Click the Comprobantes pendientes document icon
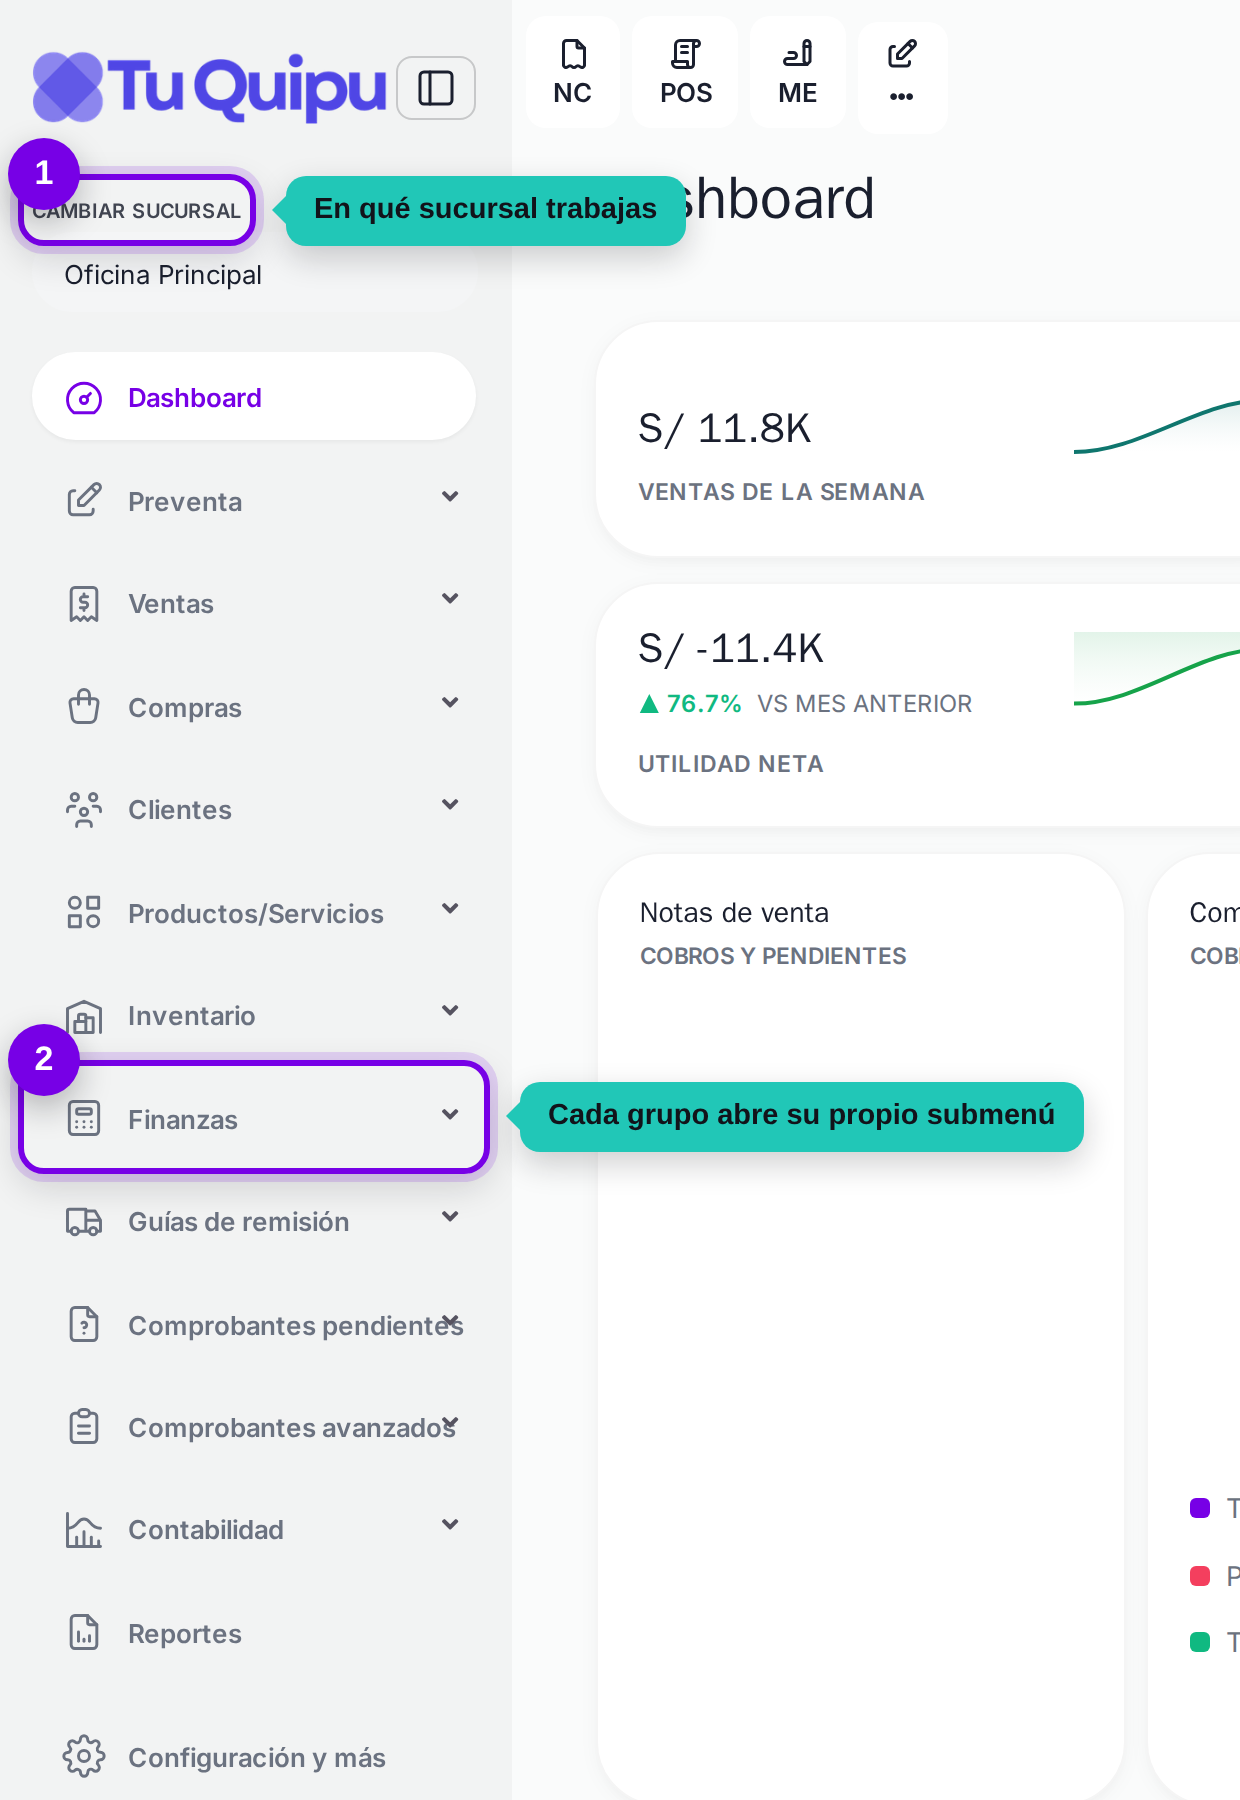The image size is (1240, 1800). (x=84, y=1324)
